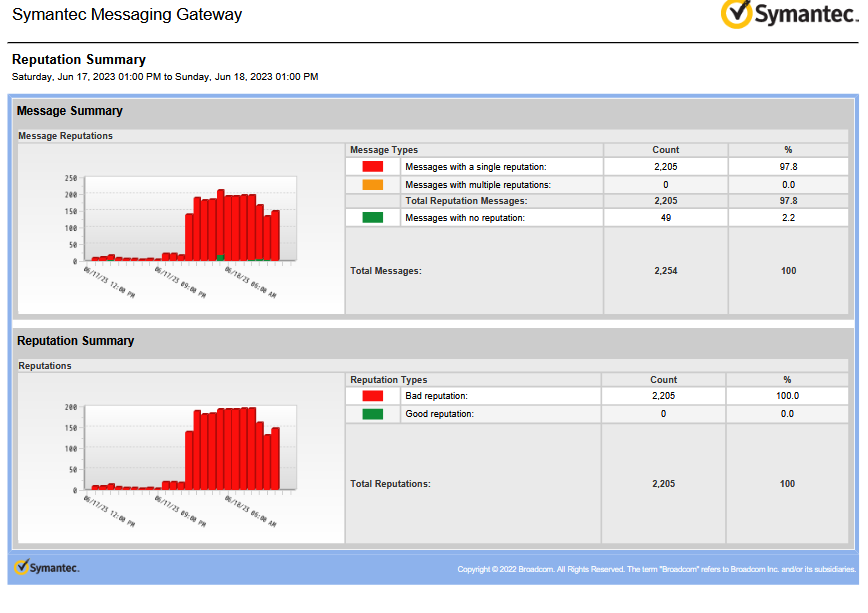Select the "Bad reputation:" label

pos(436,396)
